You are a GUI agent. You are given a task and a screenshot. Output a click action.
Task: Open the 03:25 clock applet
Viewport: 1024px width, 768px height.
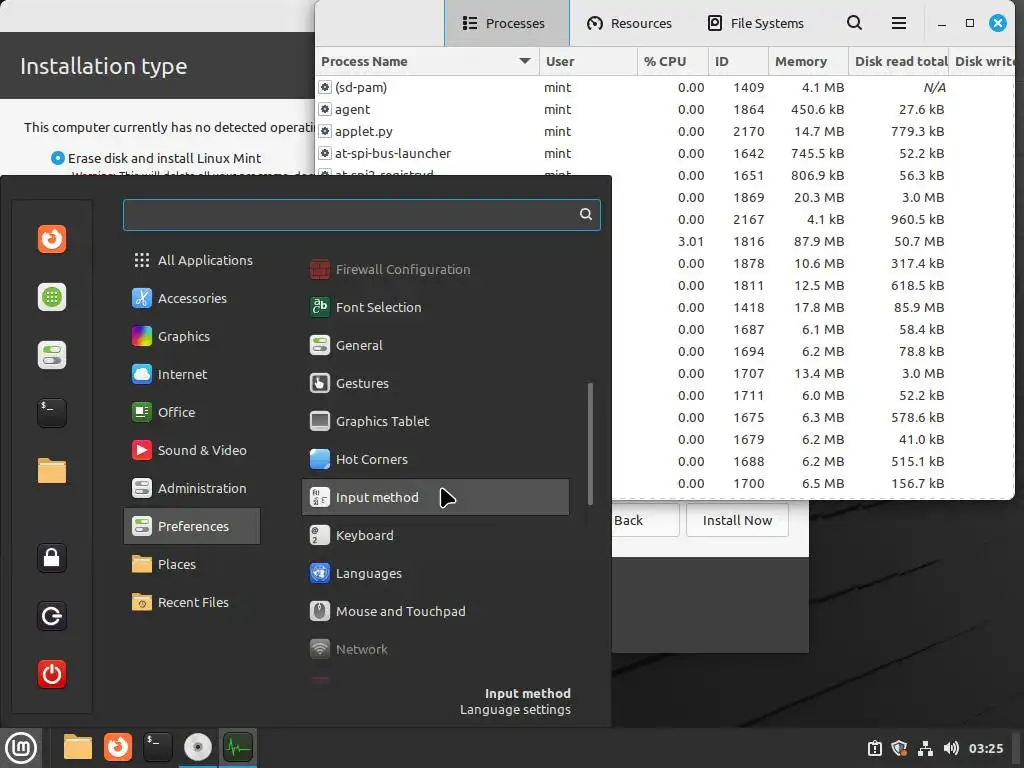coord(985,748)
